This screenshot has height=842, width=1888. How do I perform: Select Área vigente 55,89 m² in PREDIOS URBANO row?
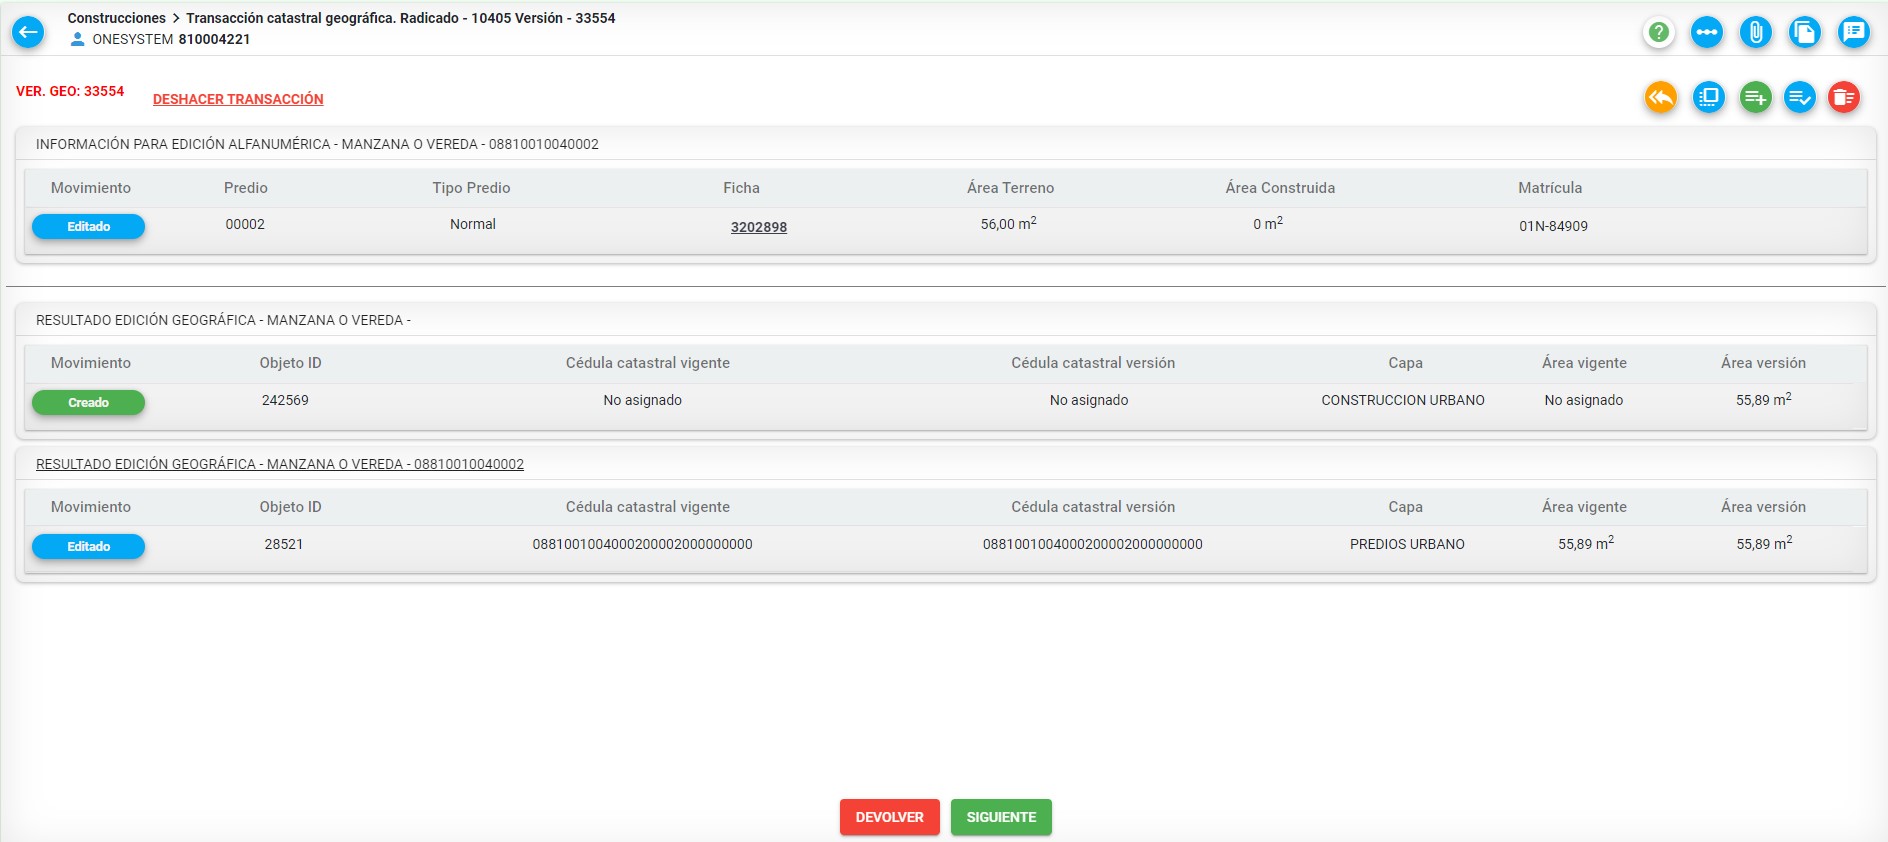tap(1586, 543)
